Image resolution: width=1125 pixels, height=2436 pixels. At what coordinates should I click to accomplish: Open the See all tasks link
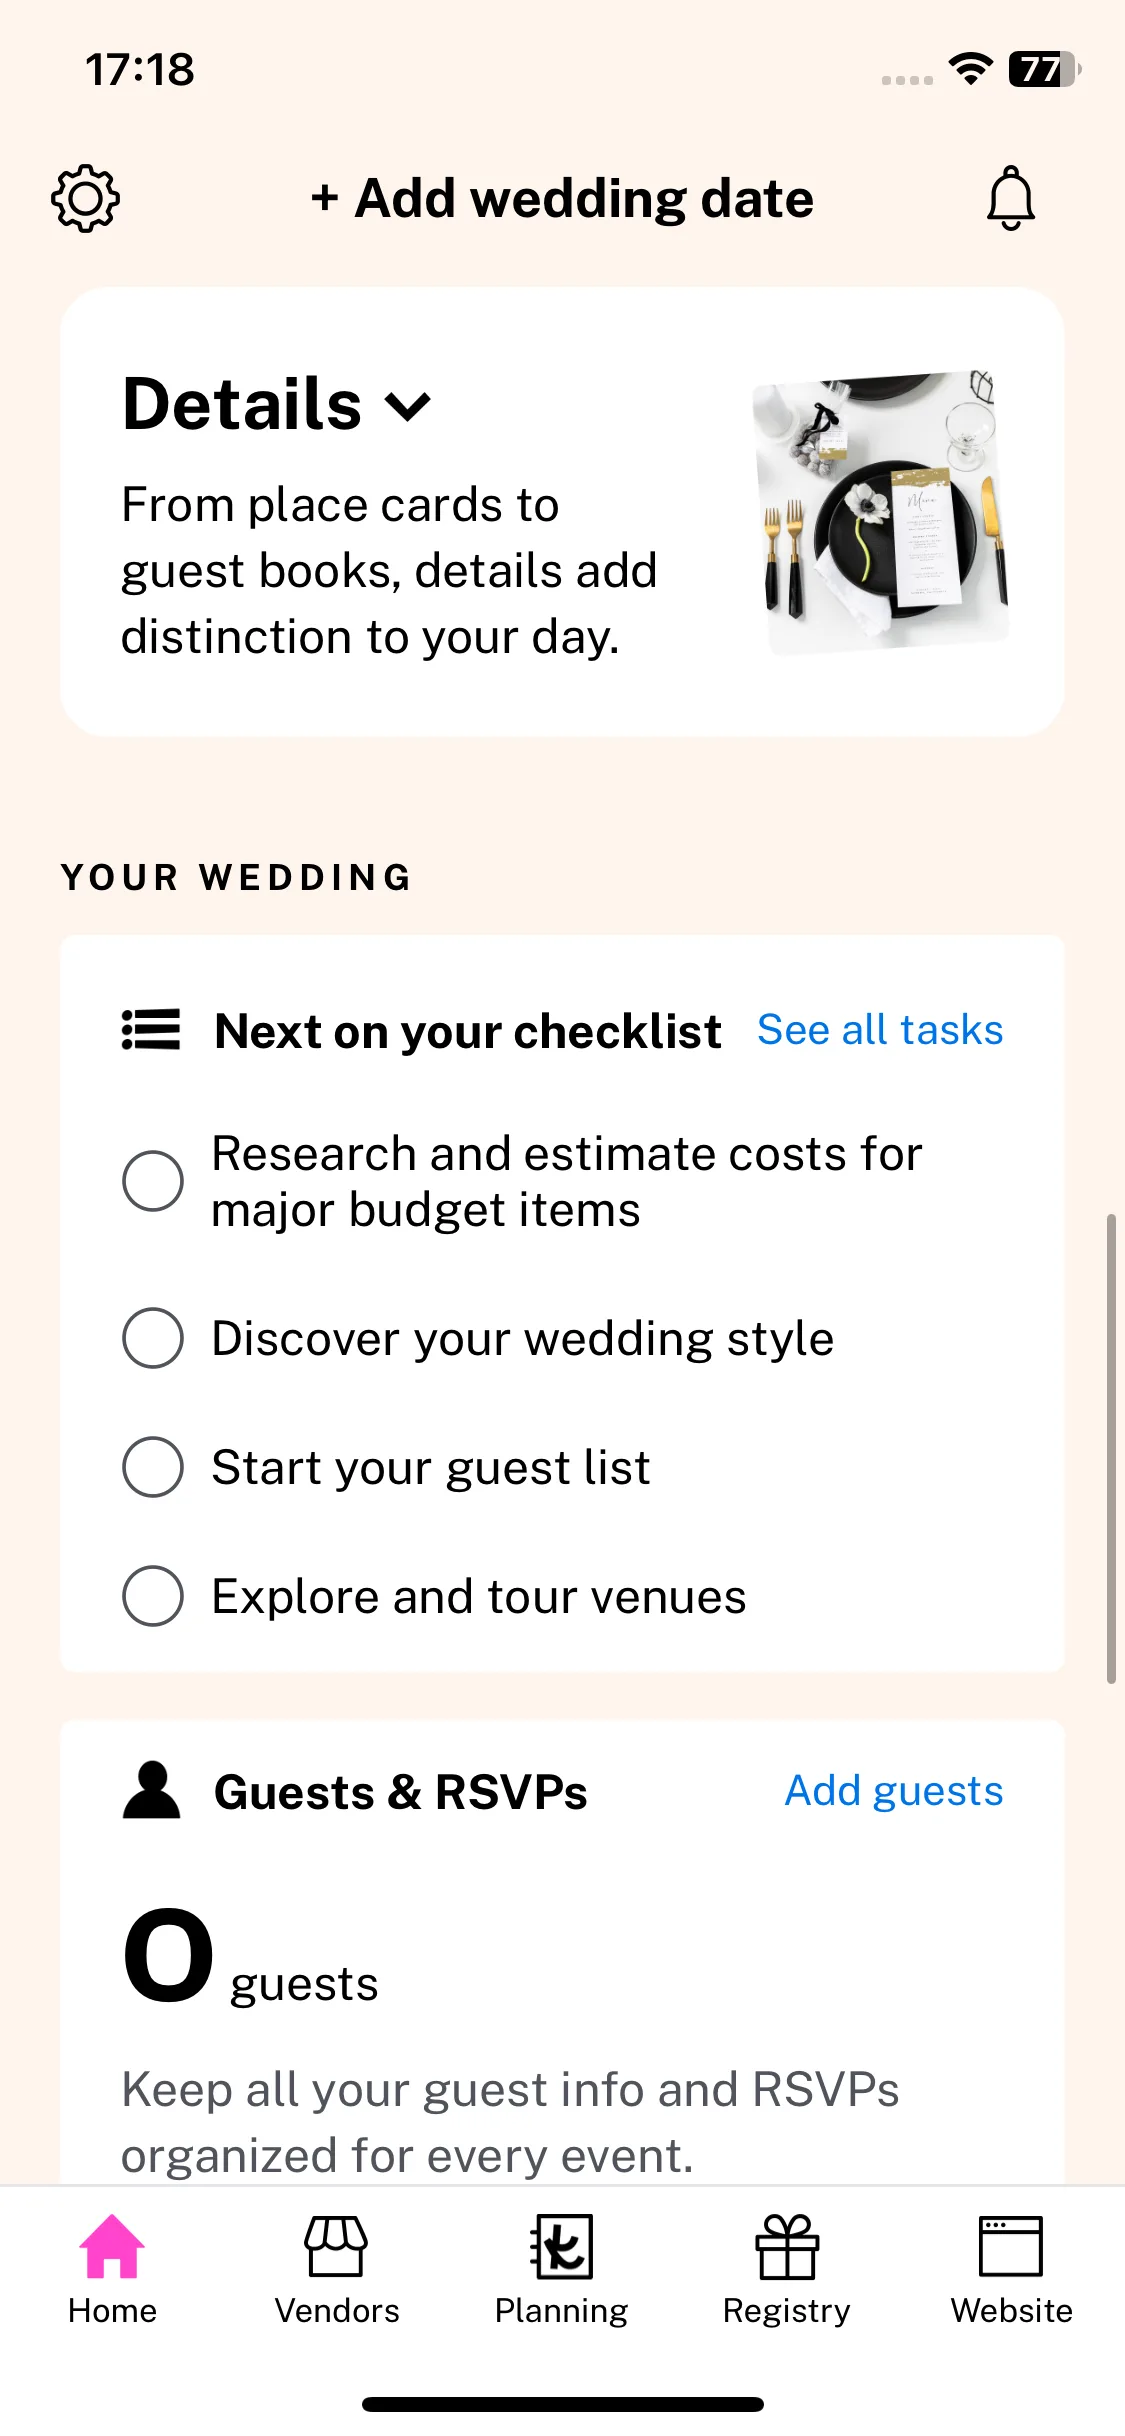click(x=880, y=1030)
